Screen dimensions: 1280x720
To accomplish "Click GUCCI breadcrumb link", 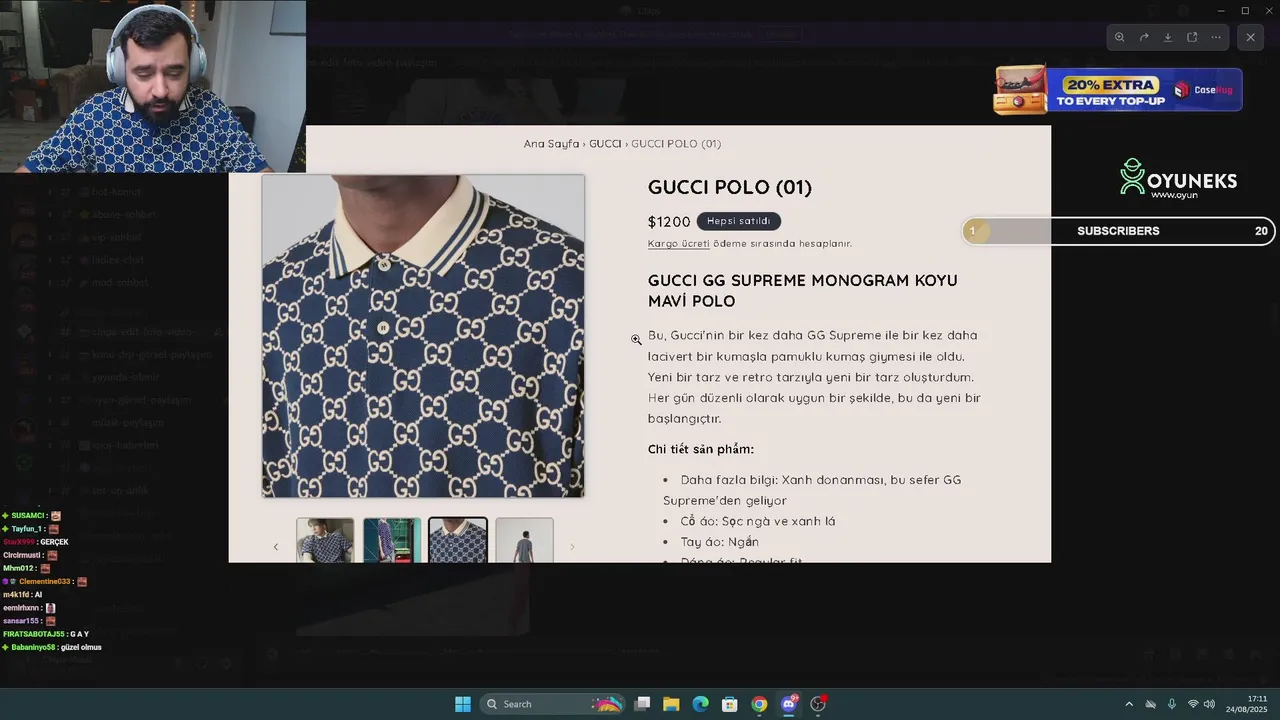I will (605, 144).
